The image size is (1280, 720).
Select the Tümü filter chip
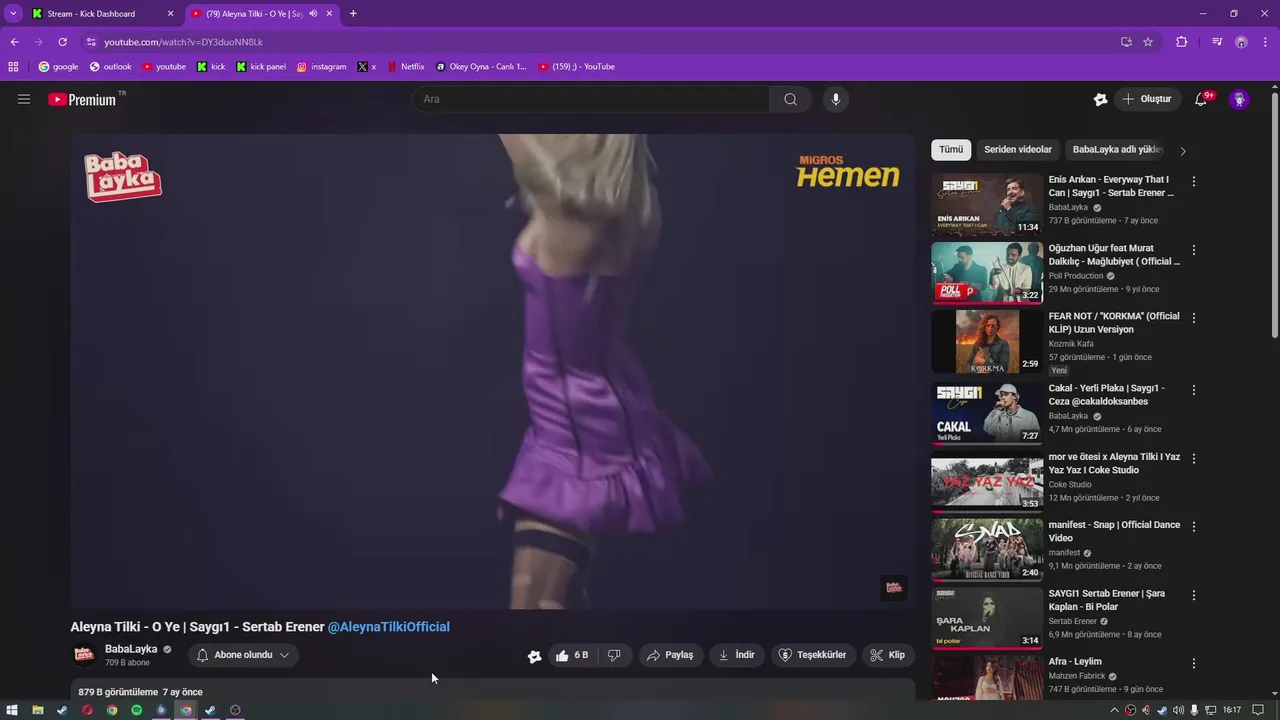click(x=951, y=150)
